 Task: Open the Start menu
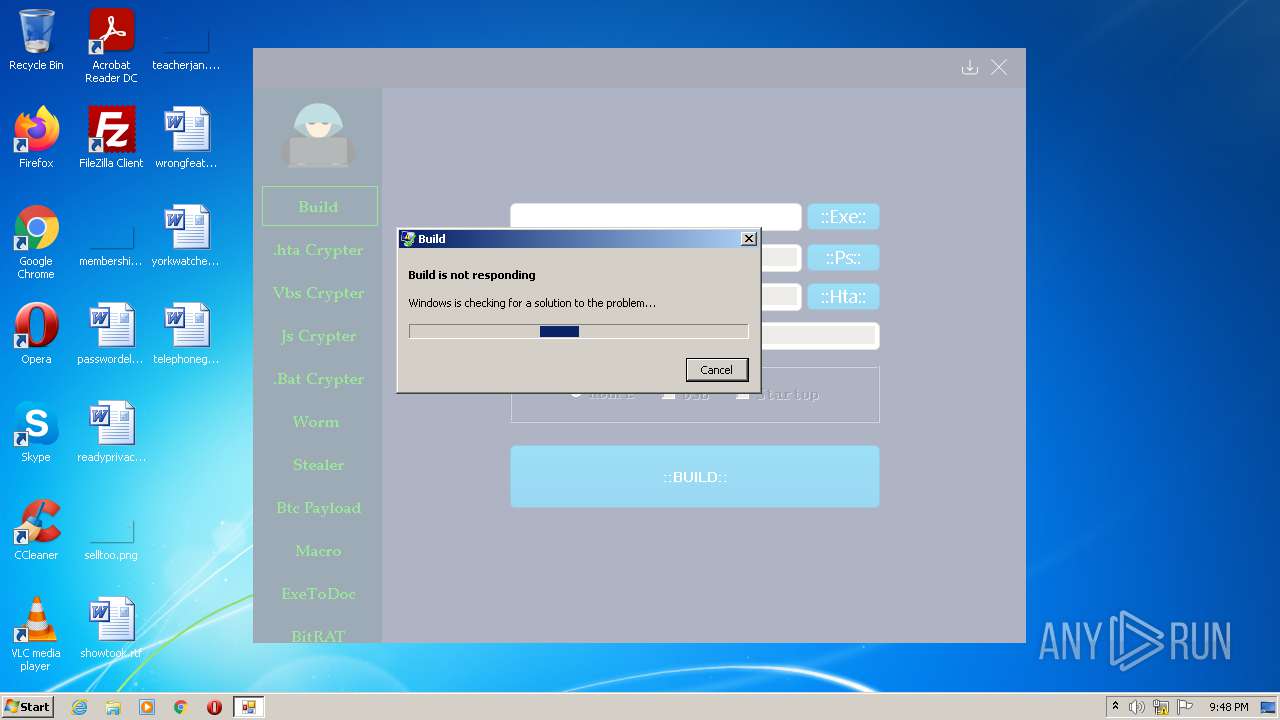(x=28, y=707)
